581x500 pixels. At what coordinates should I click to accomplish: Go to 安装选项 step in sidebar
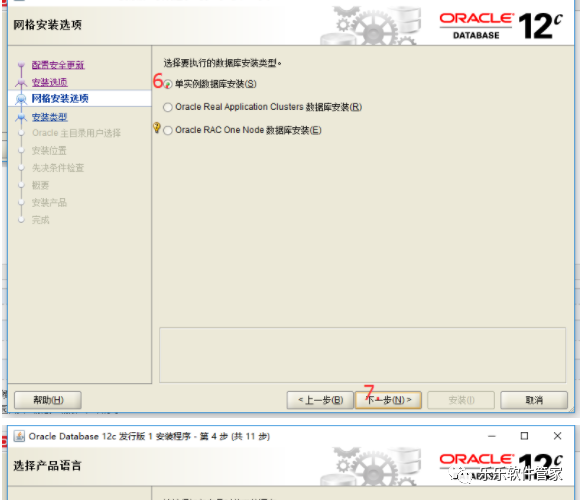[50, 82]
